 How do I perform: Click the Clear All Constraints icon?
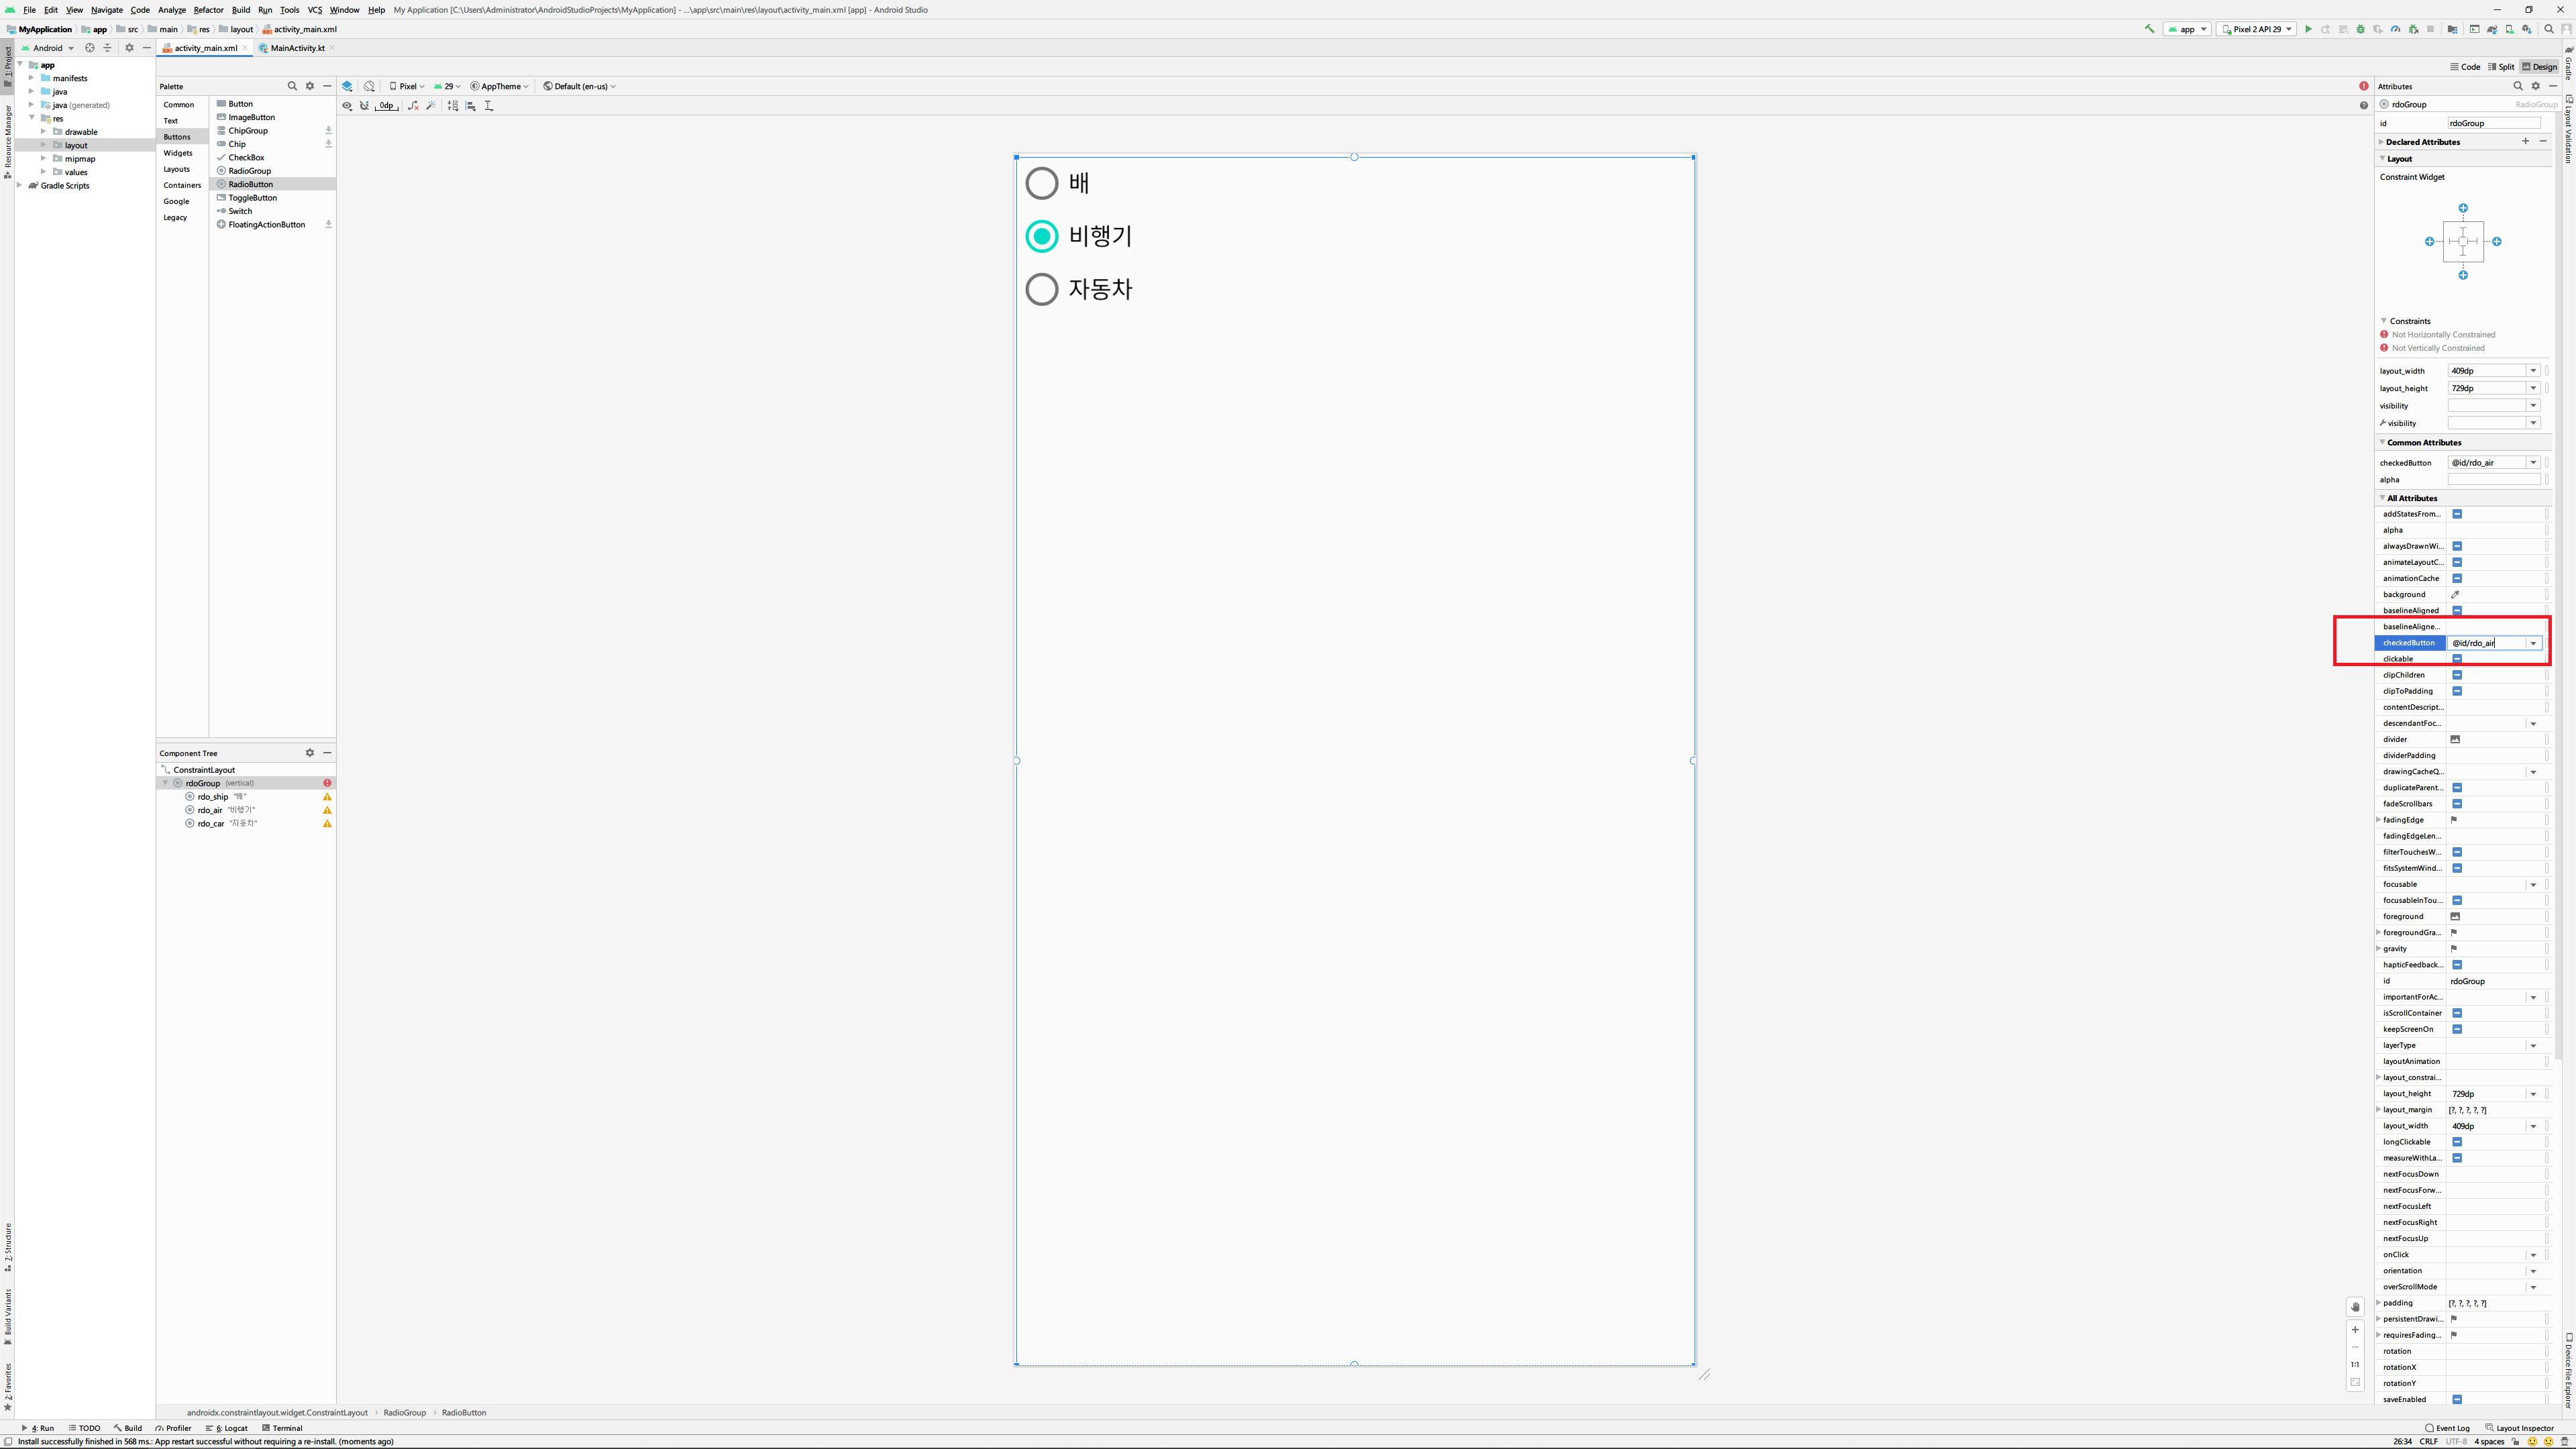point(413,106)
